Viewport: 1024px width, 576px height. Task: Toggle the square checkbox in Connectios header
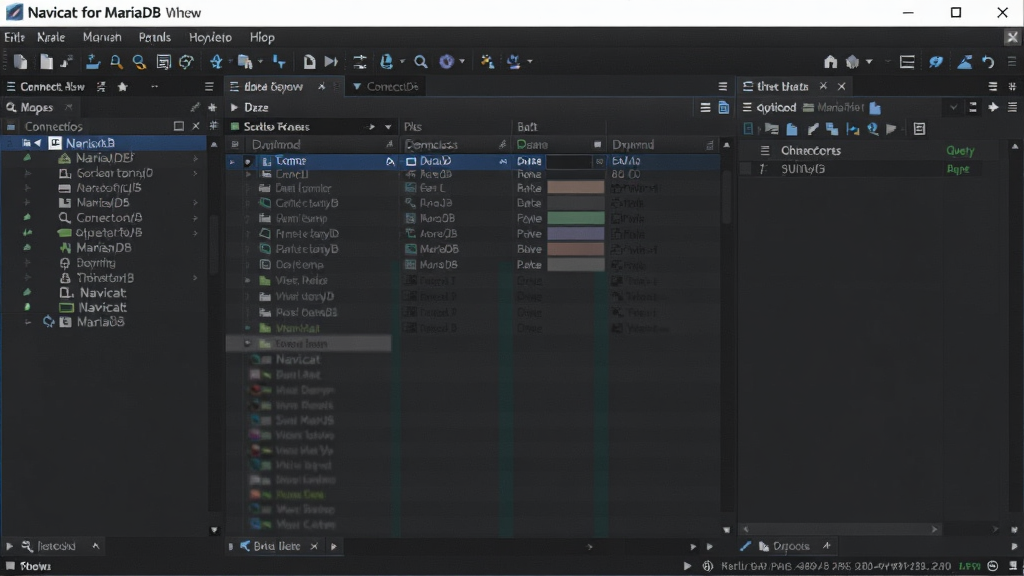(178, 126)
